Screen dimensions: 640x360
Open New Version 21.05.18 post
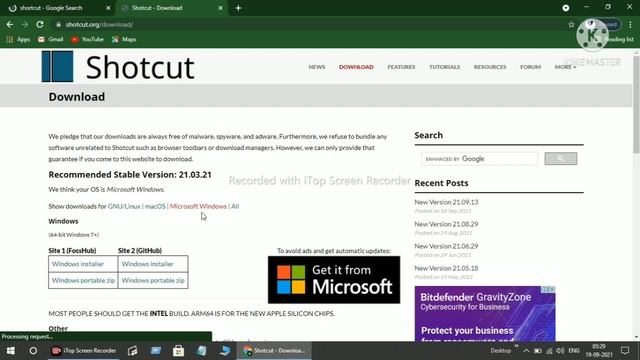click(446, 268)
